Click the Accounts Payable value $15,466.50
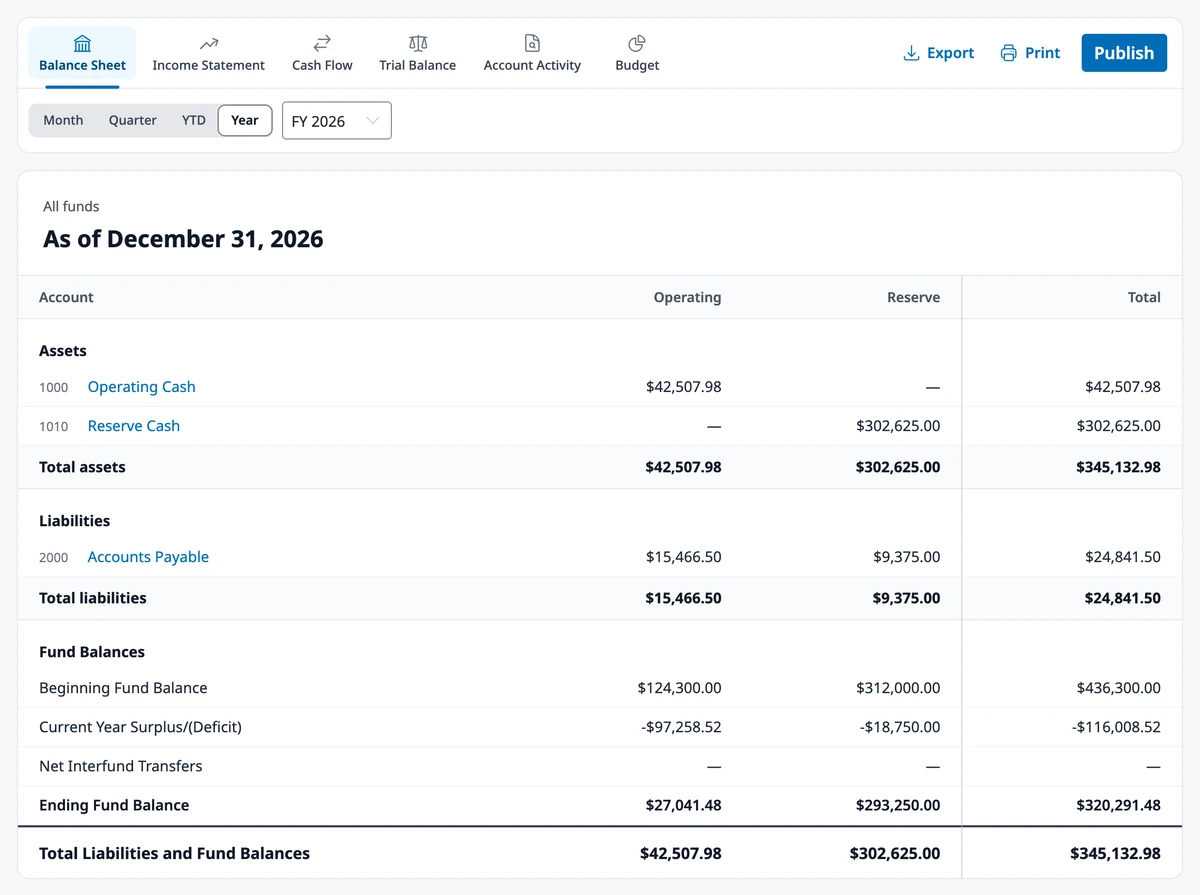Viewport: 1200px width, 895px height. [684, 557]
